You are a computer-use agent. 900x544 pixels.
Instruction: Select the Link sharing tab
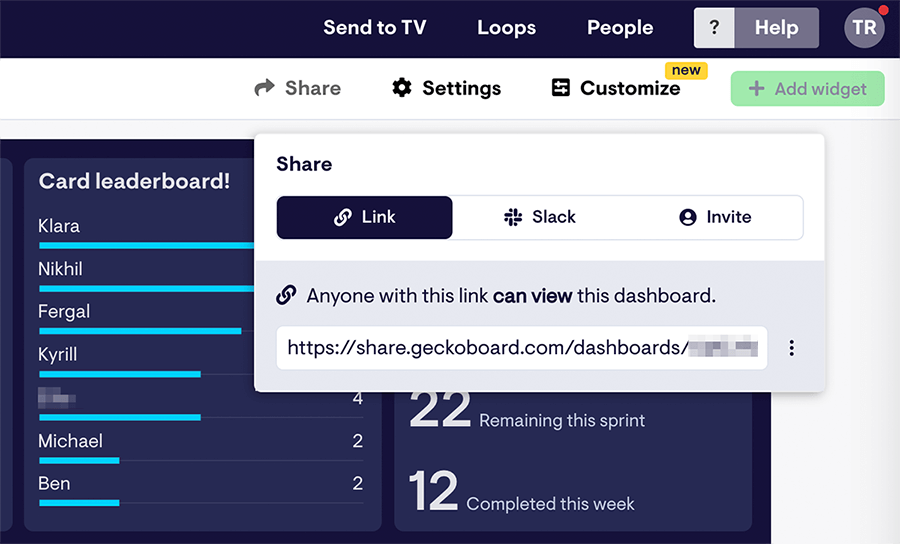click(x=364, y=217)
